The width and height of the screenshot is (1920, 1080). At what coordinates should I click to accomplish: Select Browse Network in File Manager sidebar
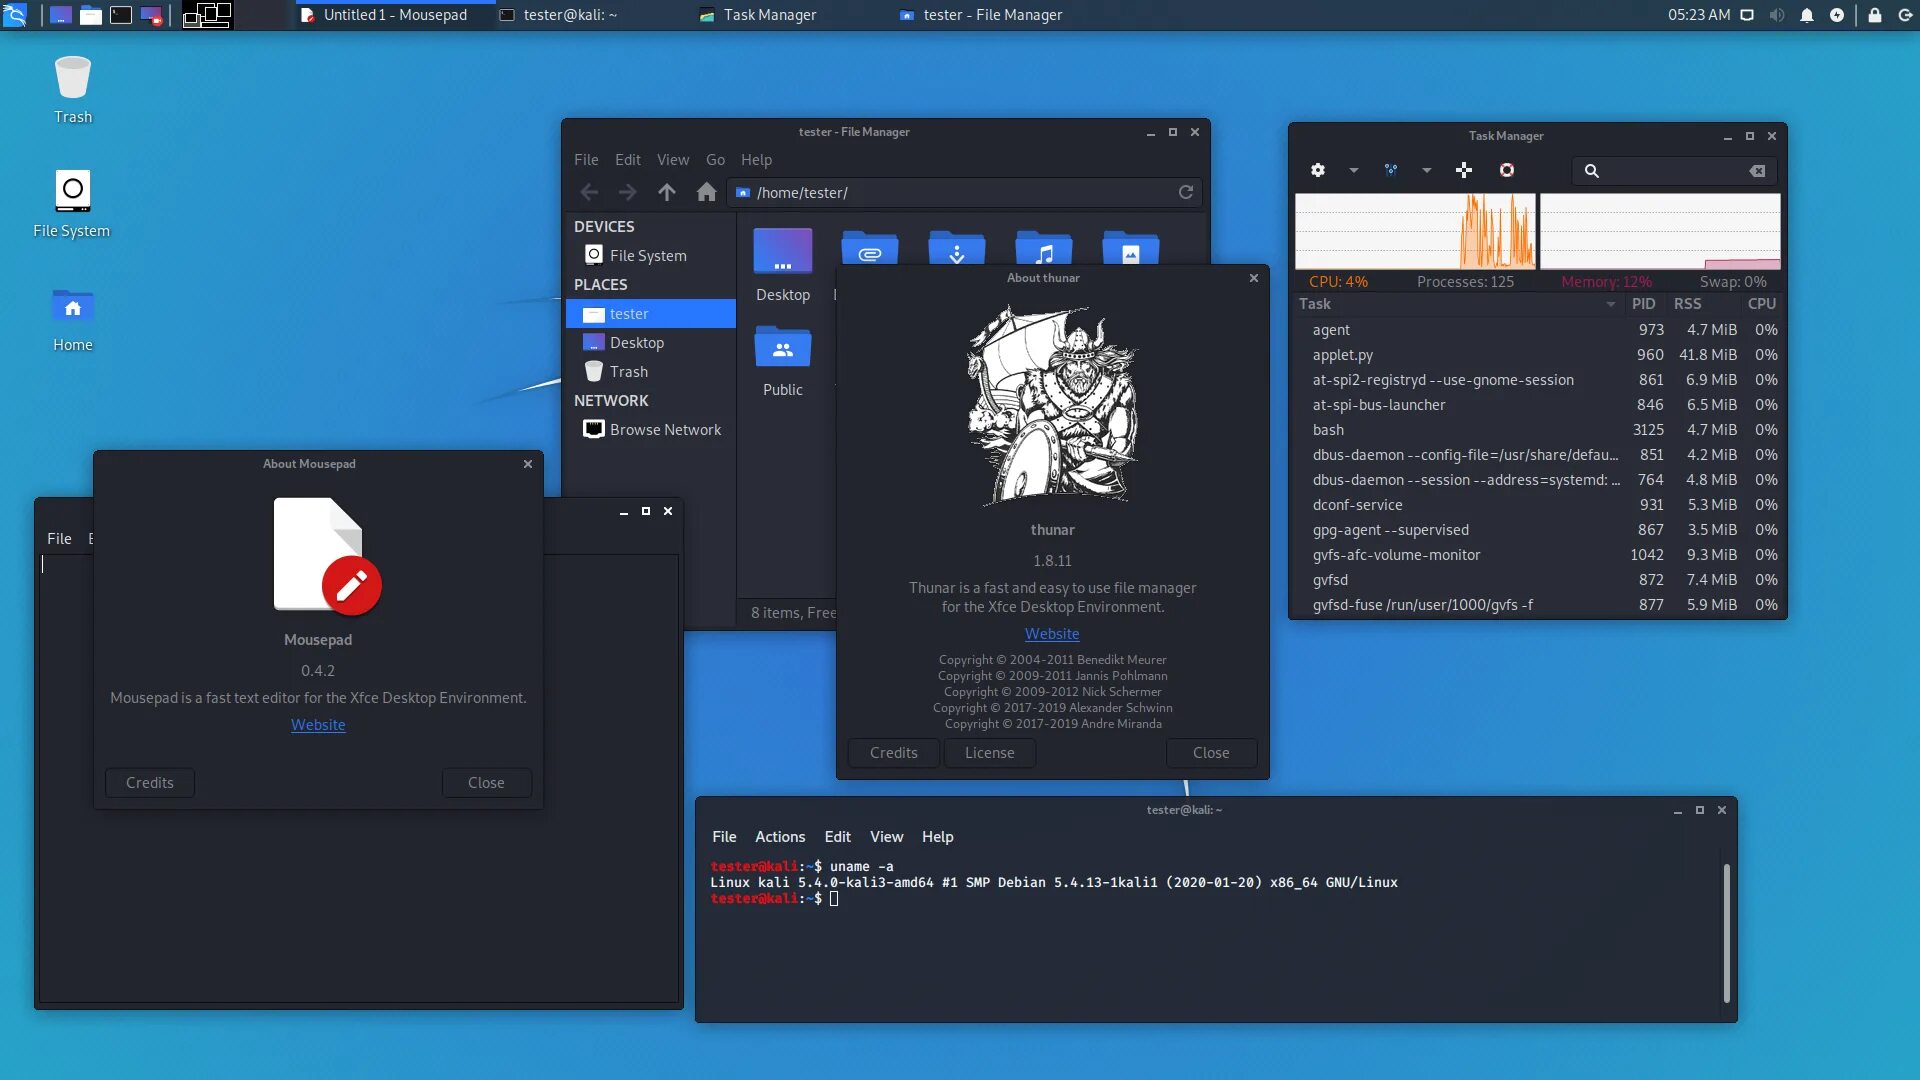[x=665, y=430]
